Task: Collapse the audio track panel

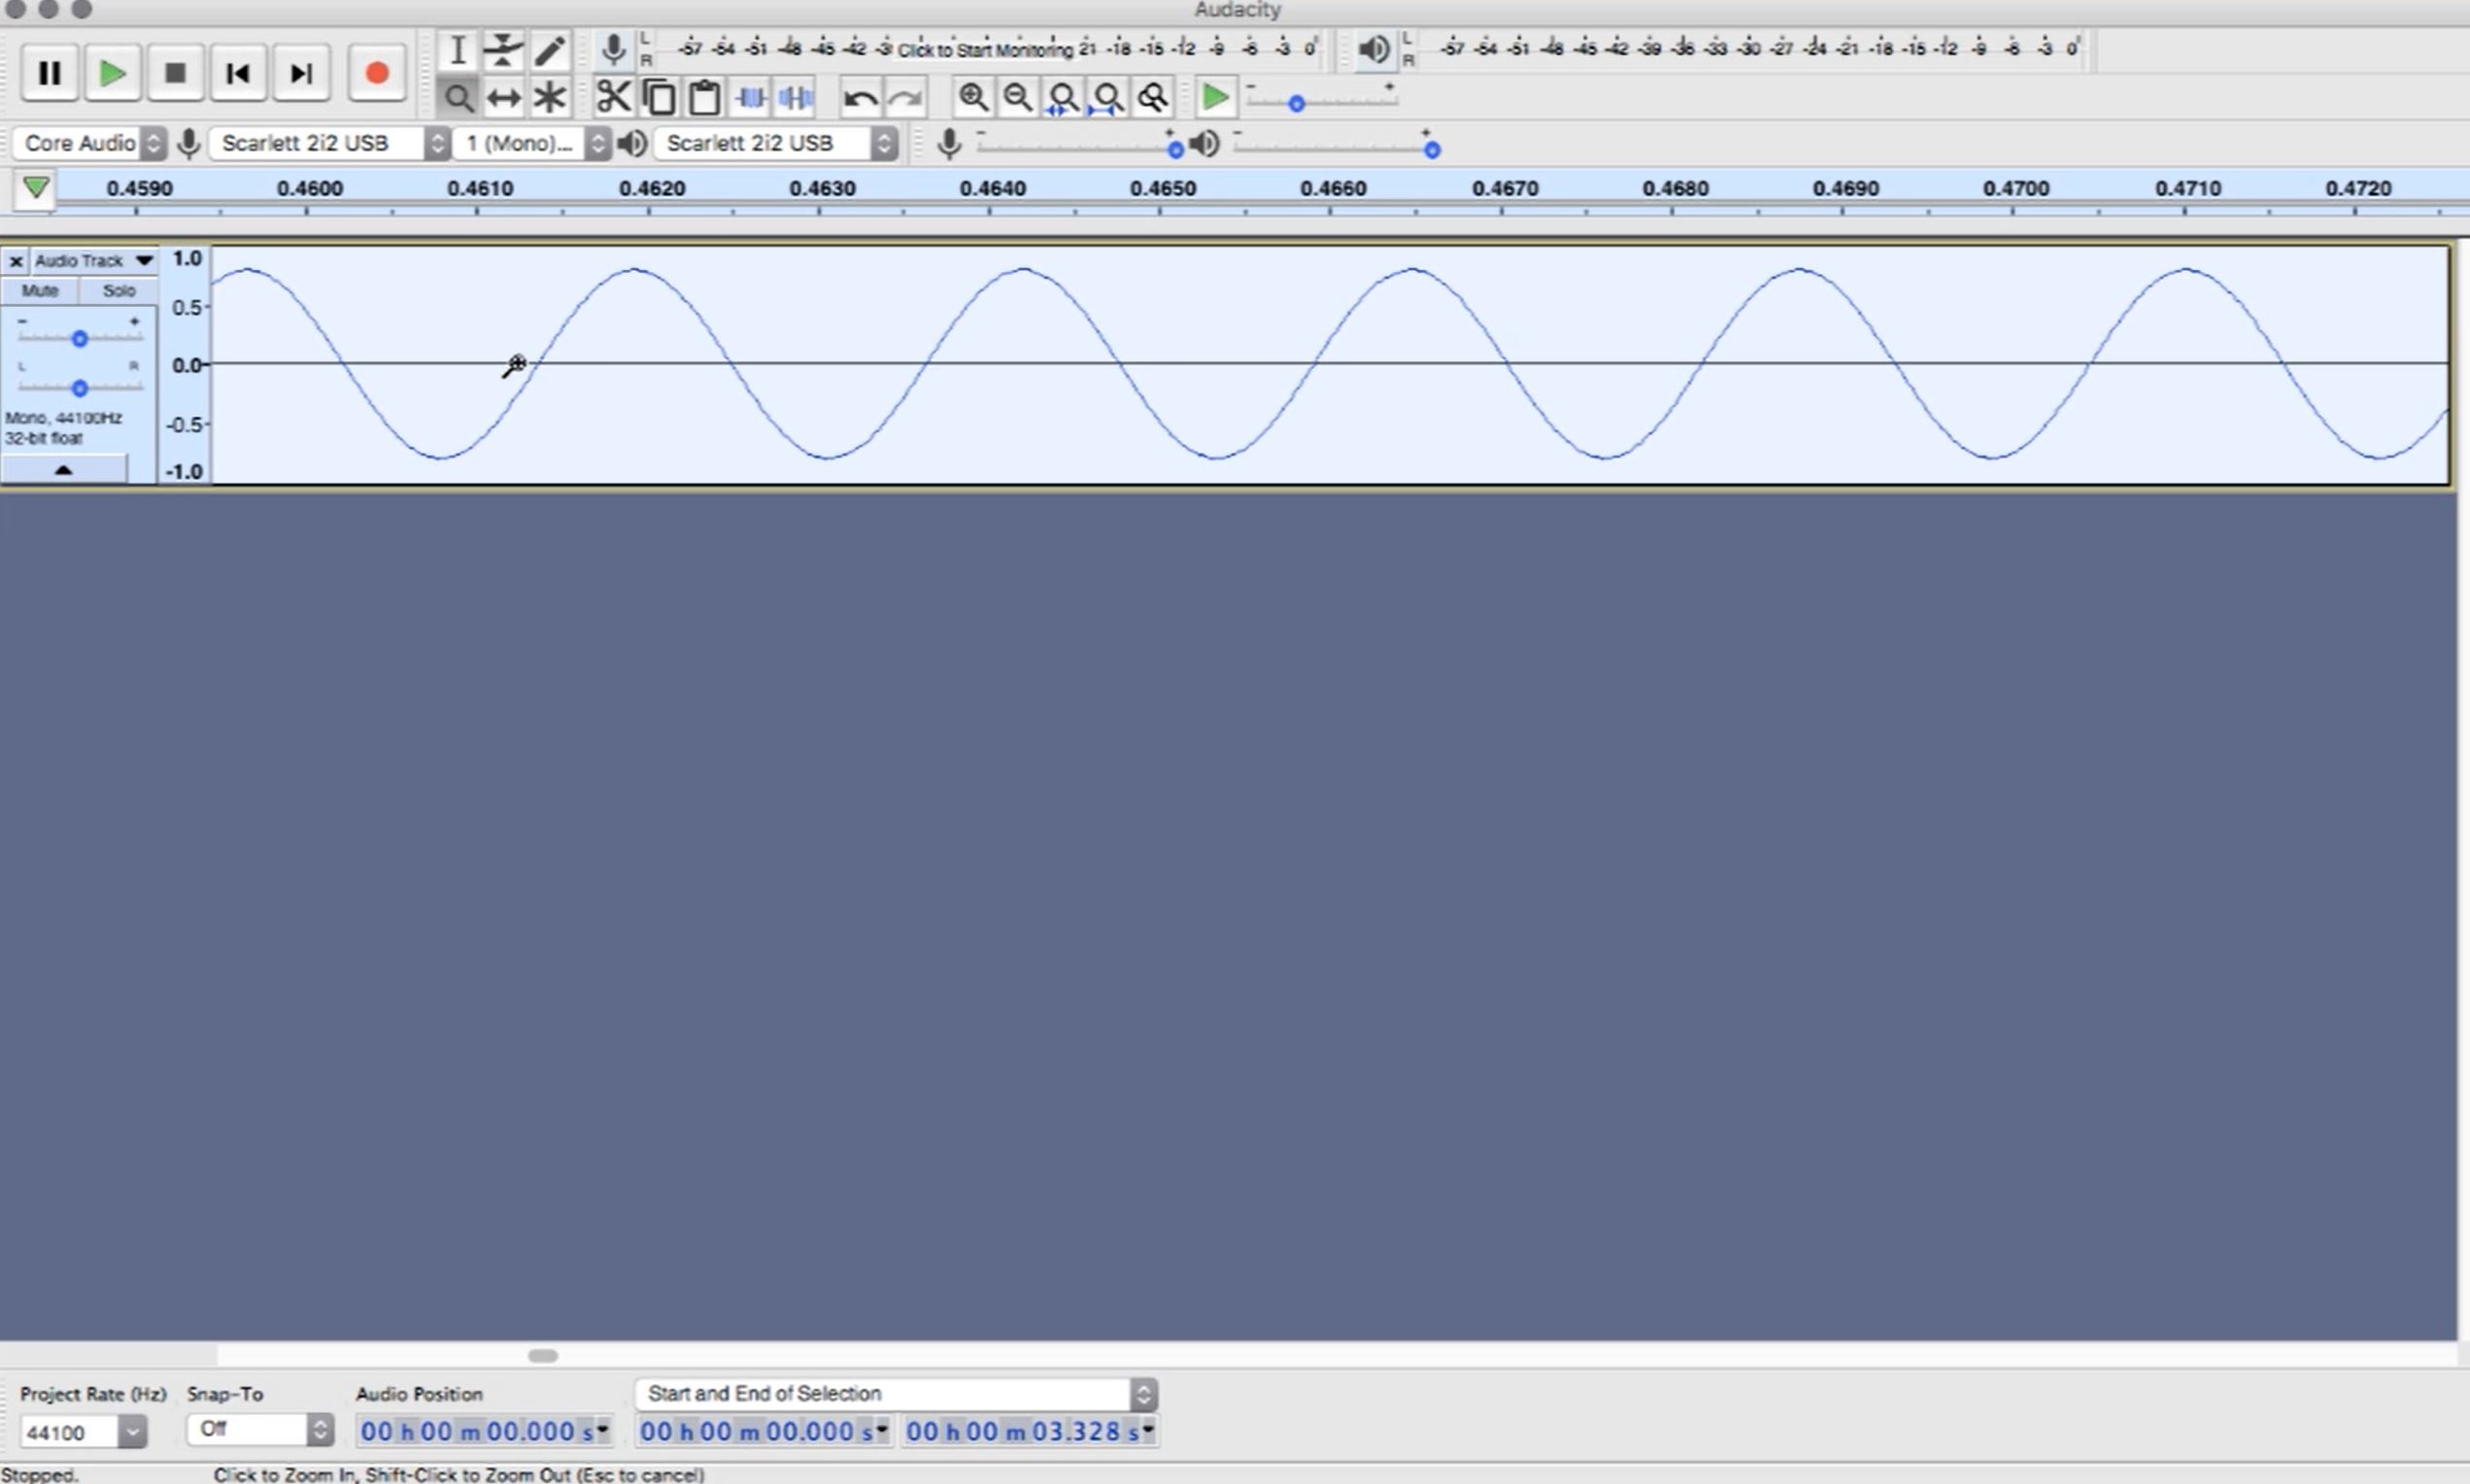Action: pyautogui.click(x=63, y=468)
